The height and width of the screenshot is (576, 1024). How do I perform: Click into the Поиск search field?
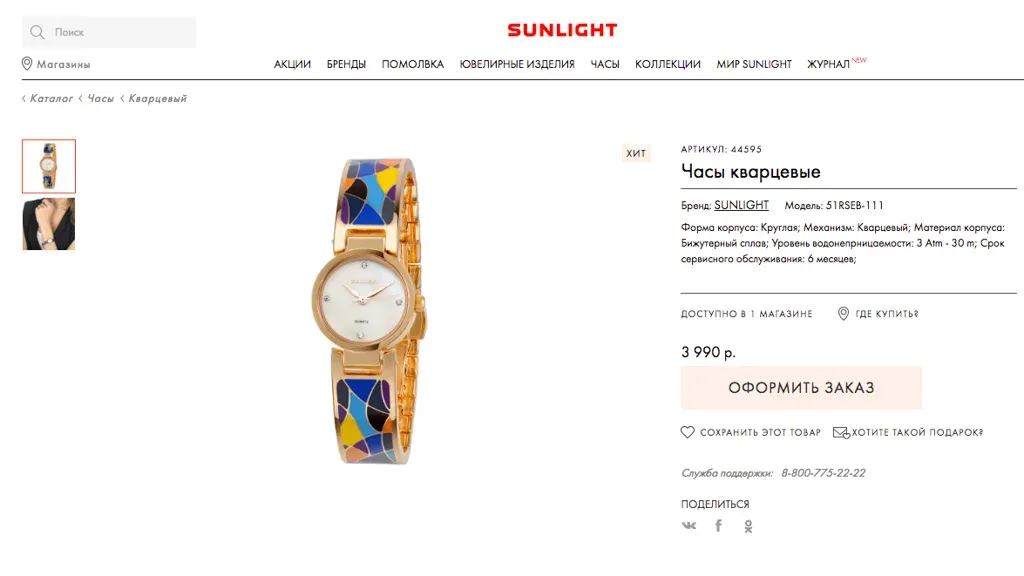click(109, 32)
